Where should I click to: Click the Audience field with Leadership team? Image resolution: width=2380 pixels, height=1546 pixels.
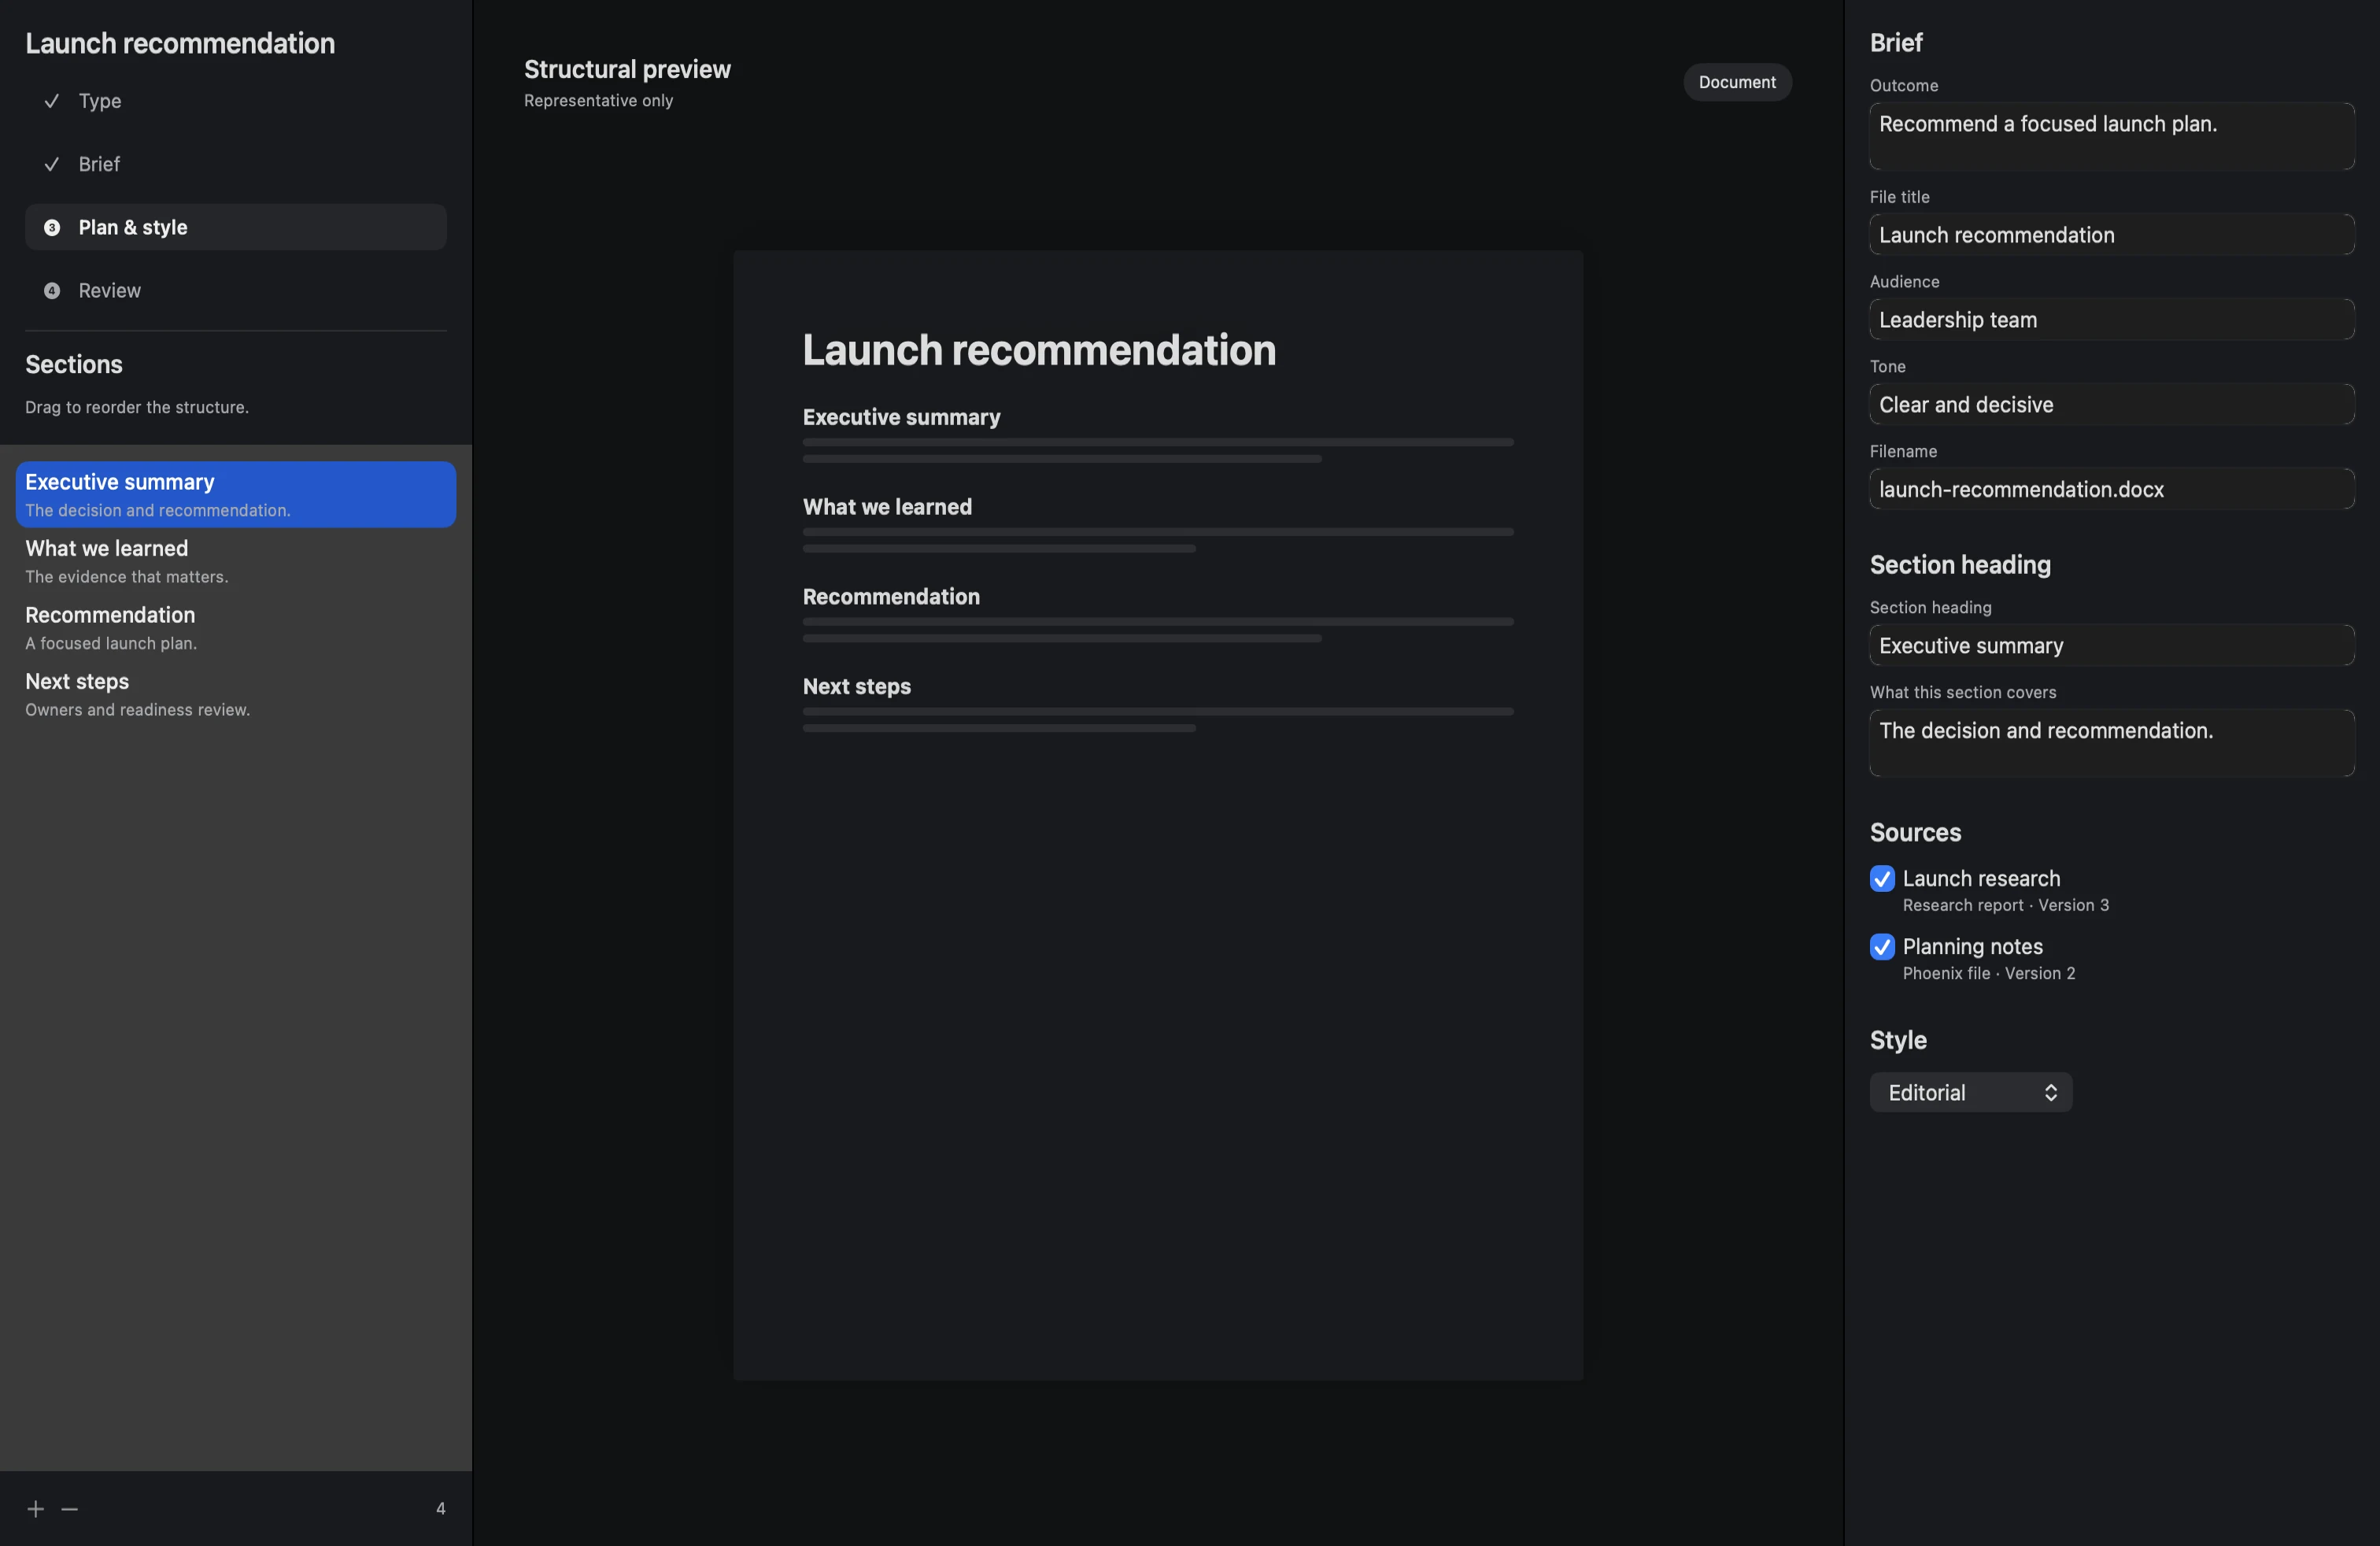tap(2112, 320)
